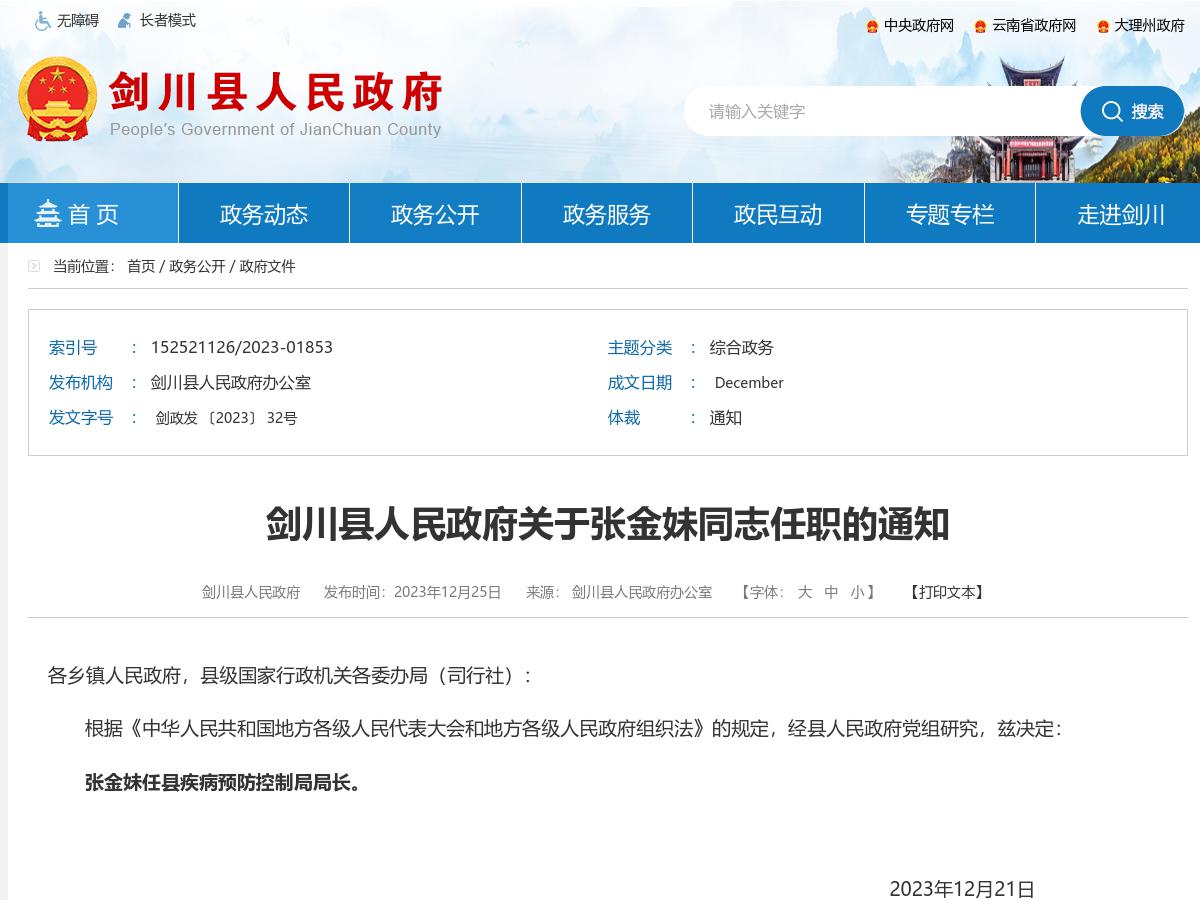Screen dimensions: 1200x900
Task: Select publisher text 剑川县人民政府办公室 in info box
Action: pos(231,382)
